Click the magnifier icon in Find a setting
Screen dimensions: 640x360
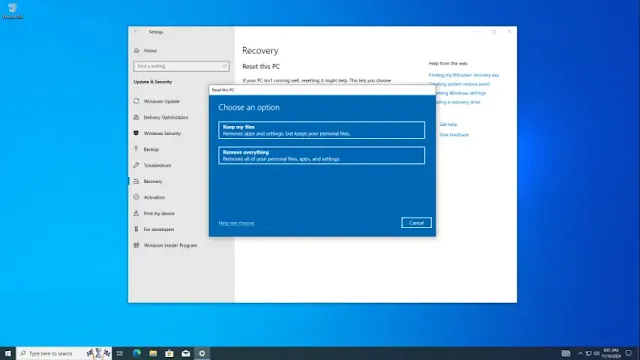click(x=224, y=66)
